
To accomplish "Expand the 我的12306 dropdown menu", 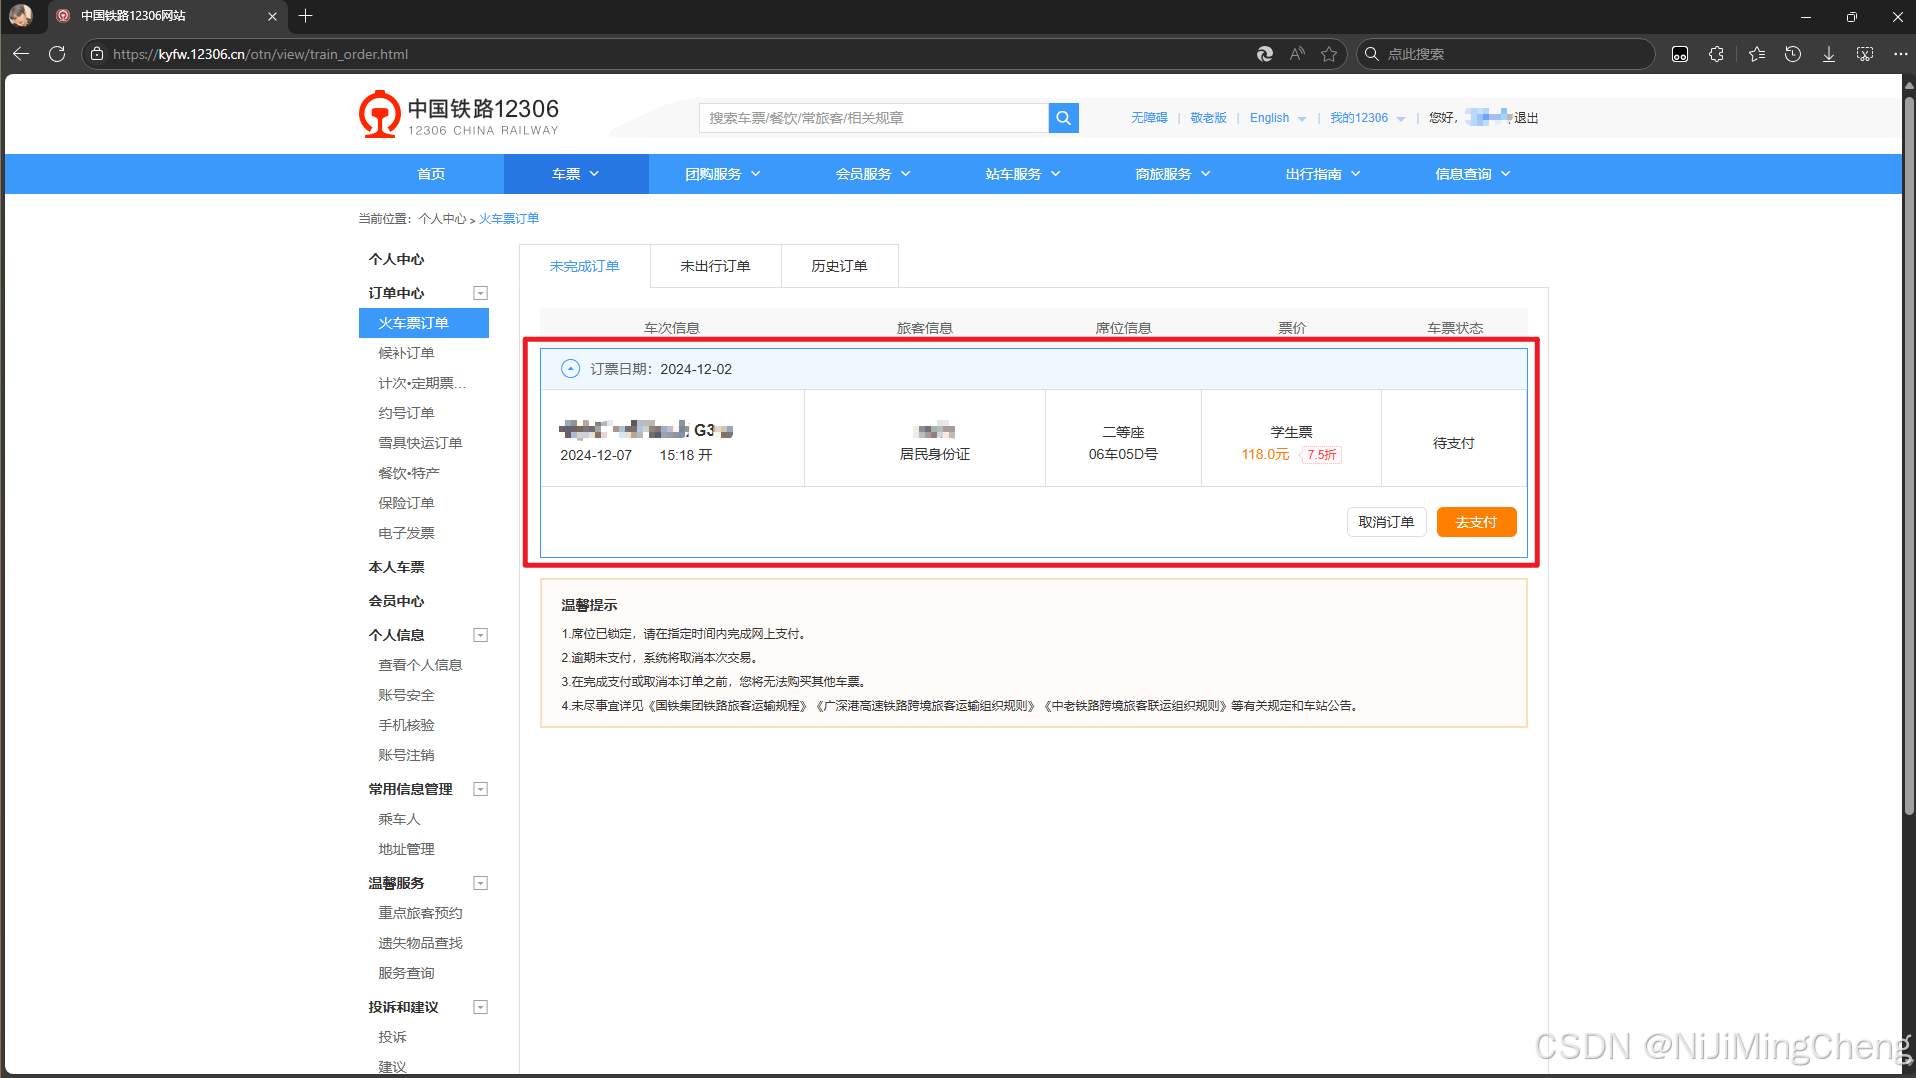I will coord(1366,117).
